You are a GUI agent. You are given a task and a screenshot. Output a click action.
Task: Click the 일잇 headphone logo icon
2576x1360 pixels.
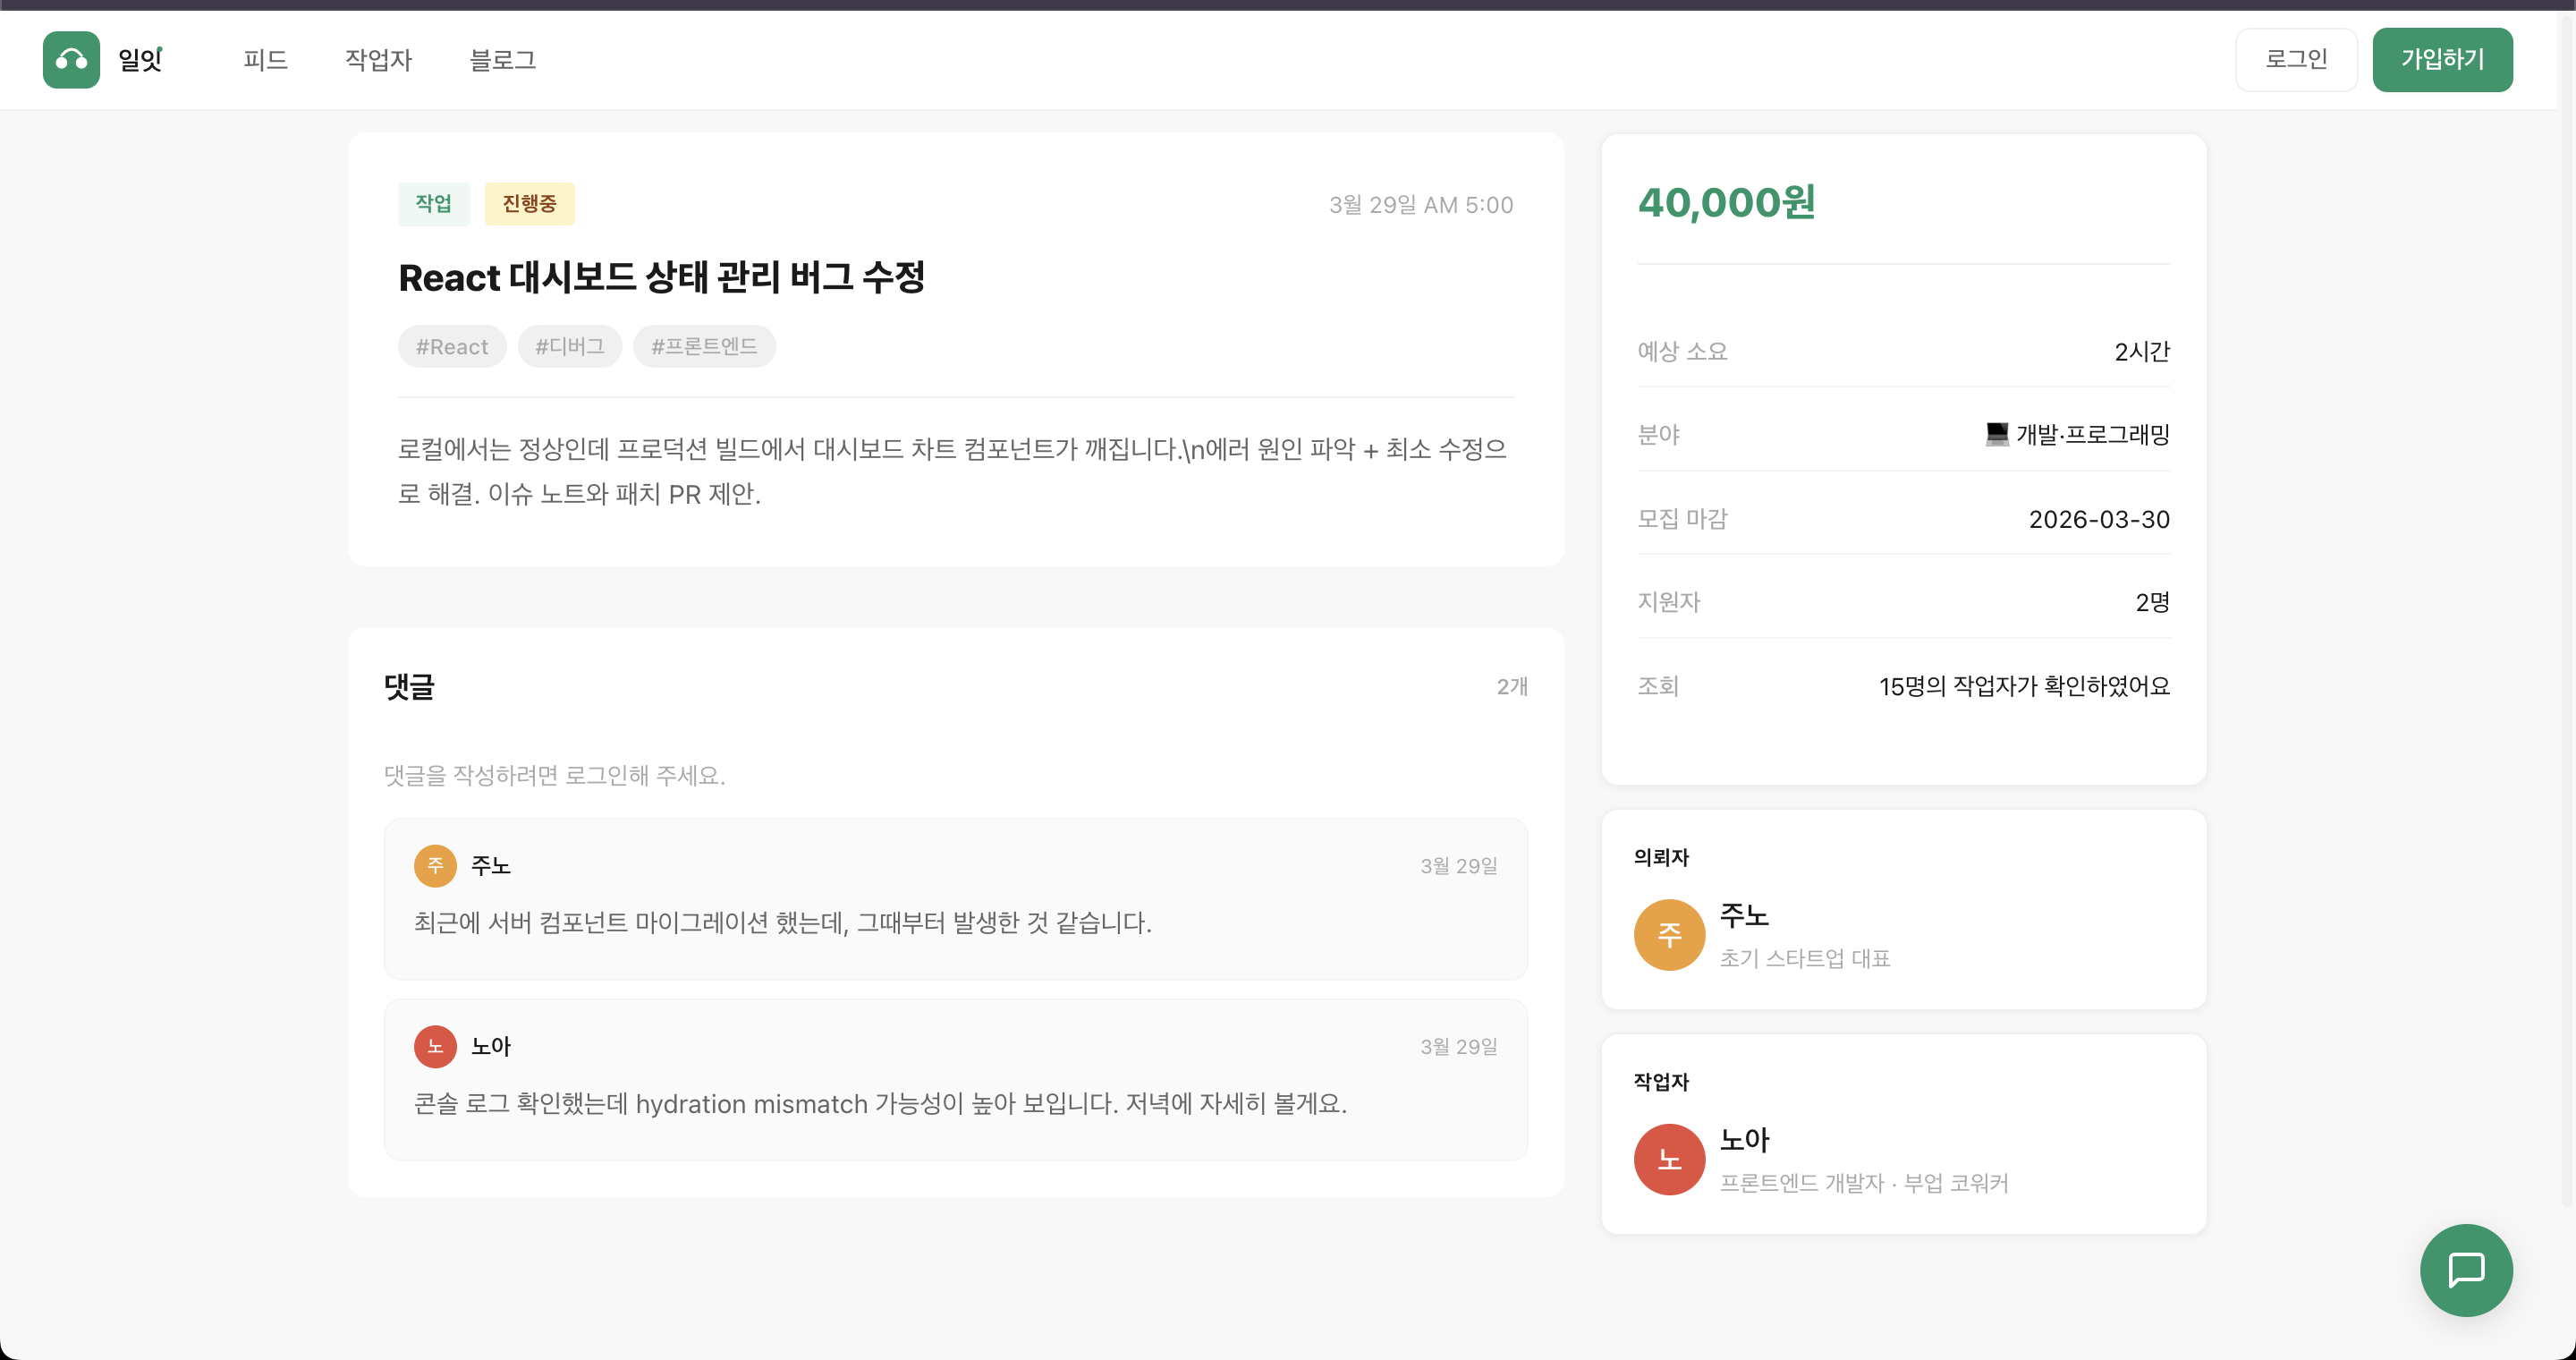coord(71,60)
